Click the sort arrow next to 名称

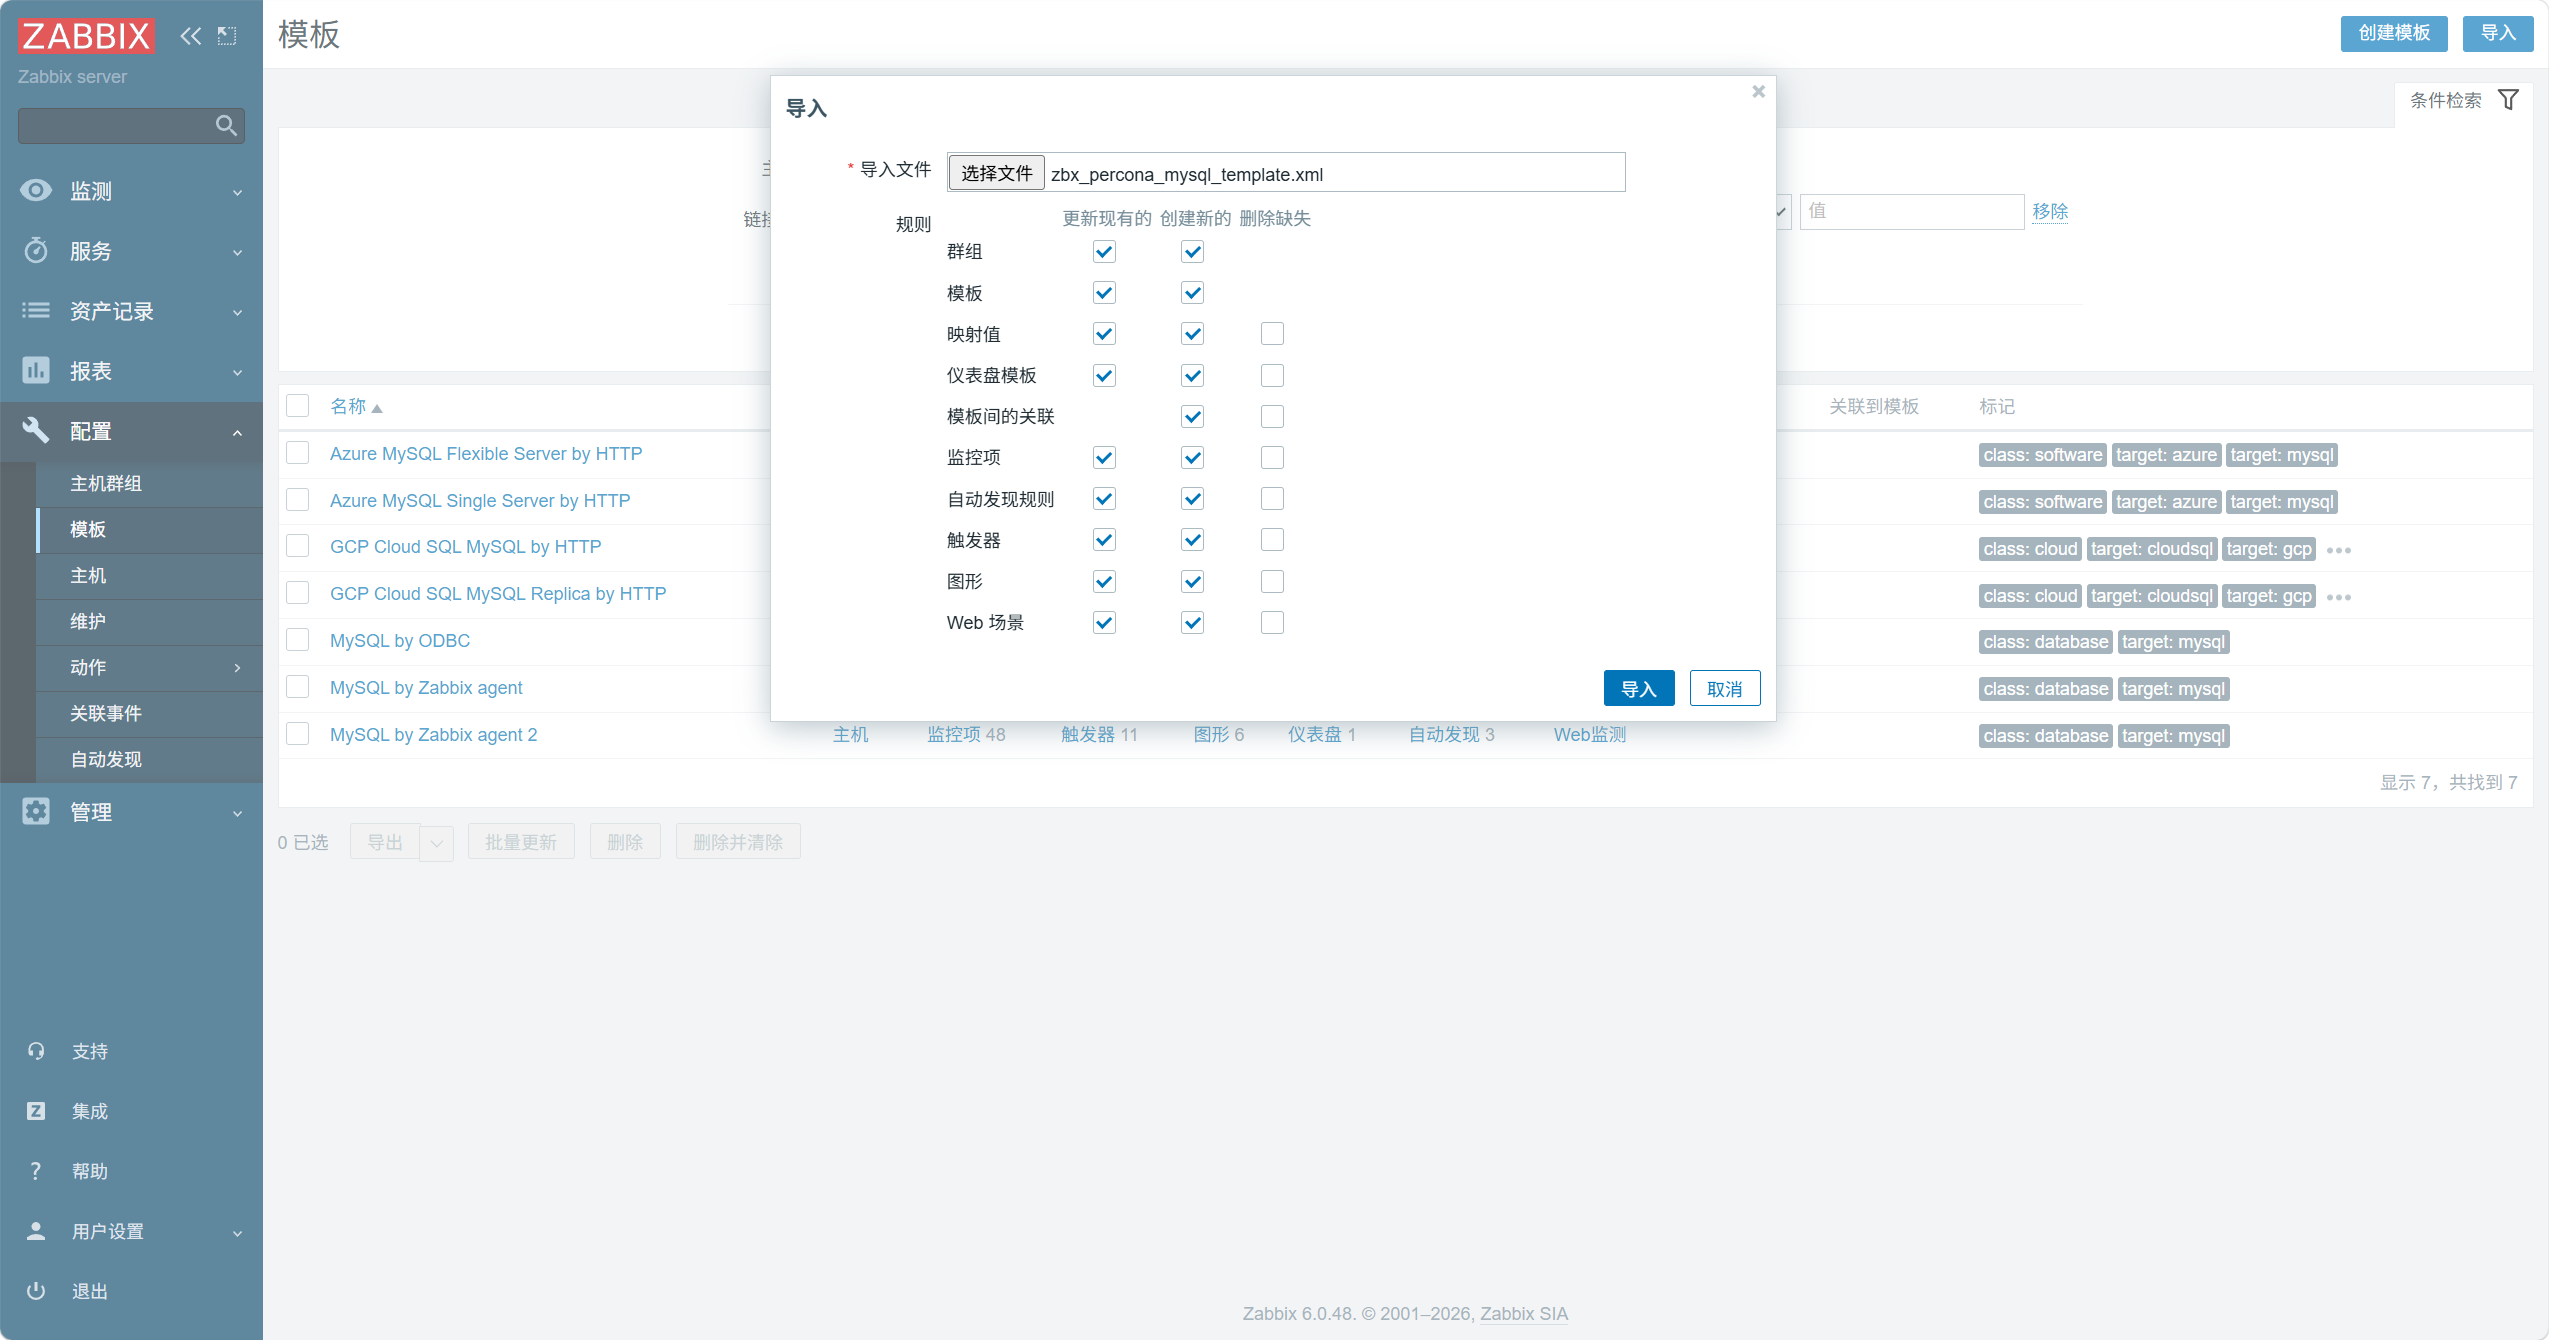coord(377,408)
